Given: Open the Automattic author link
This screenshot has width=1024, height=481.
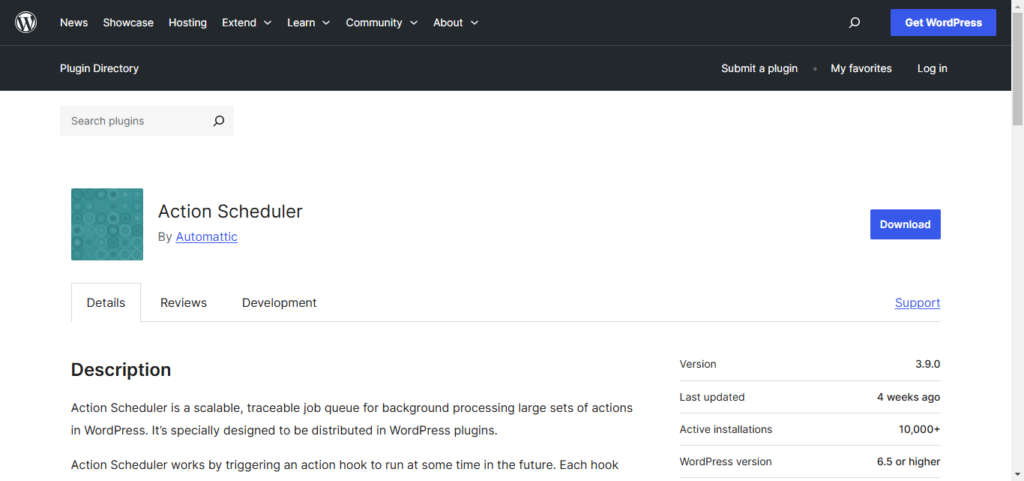Looking at the screenshot, I should pos(206,237).
